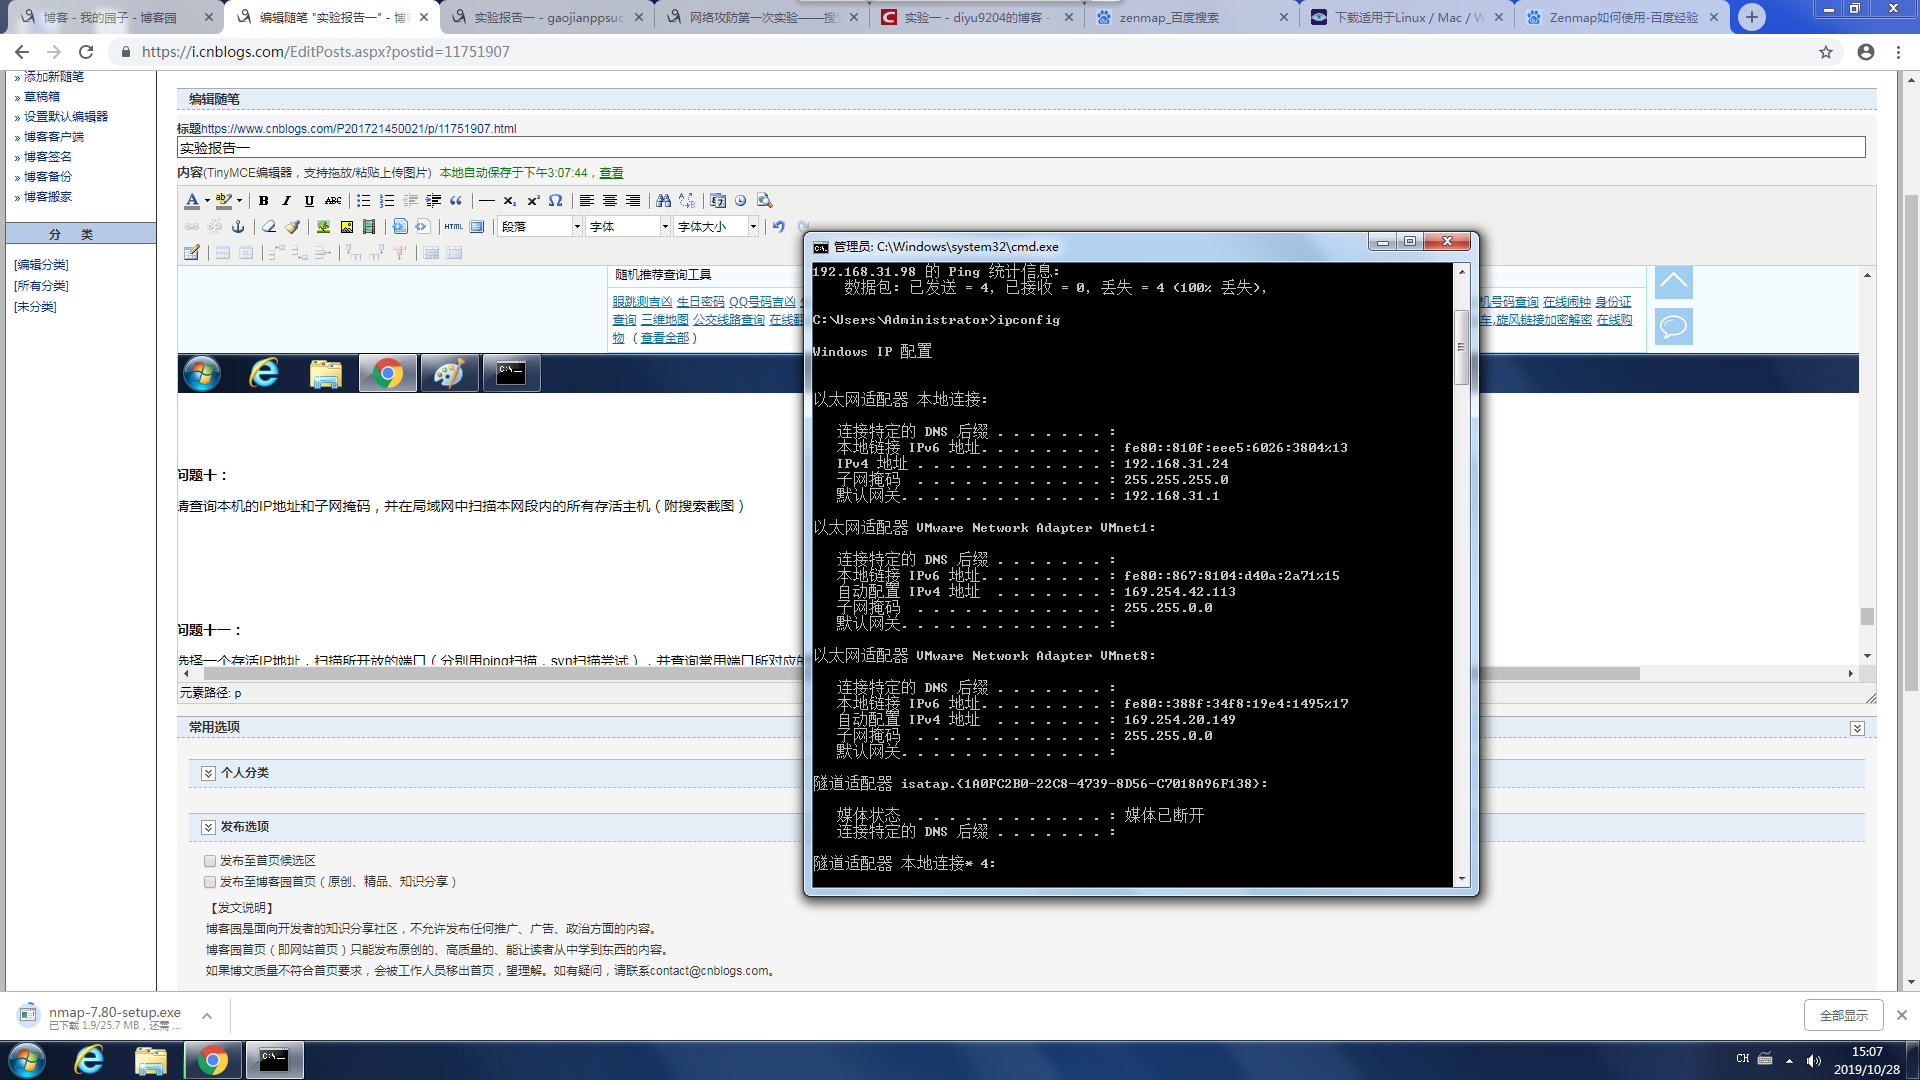
Task: Collapse the 发布选项 section toggle
Action: tap(208, 827)
